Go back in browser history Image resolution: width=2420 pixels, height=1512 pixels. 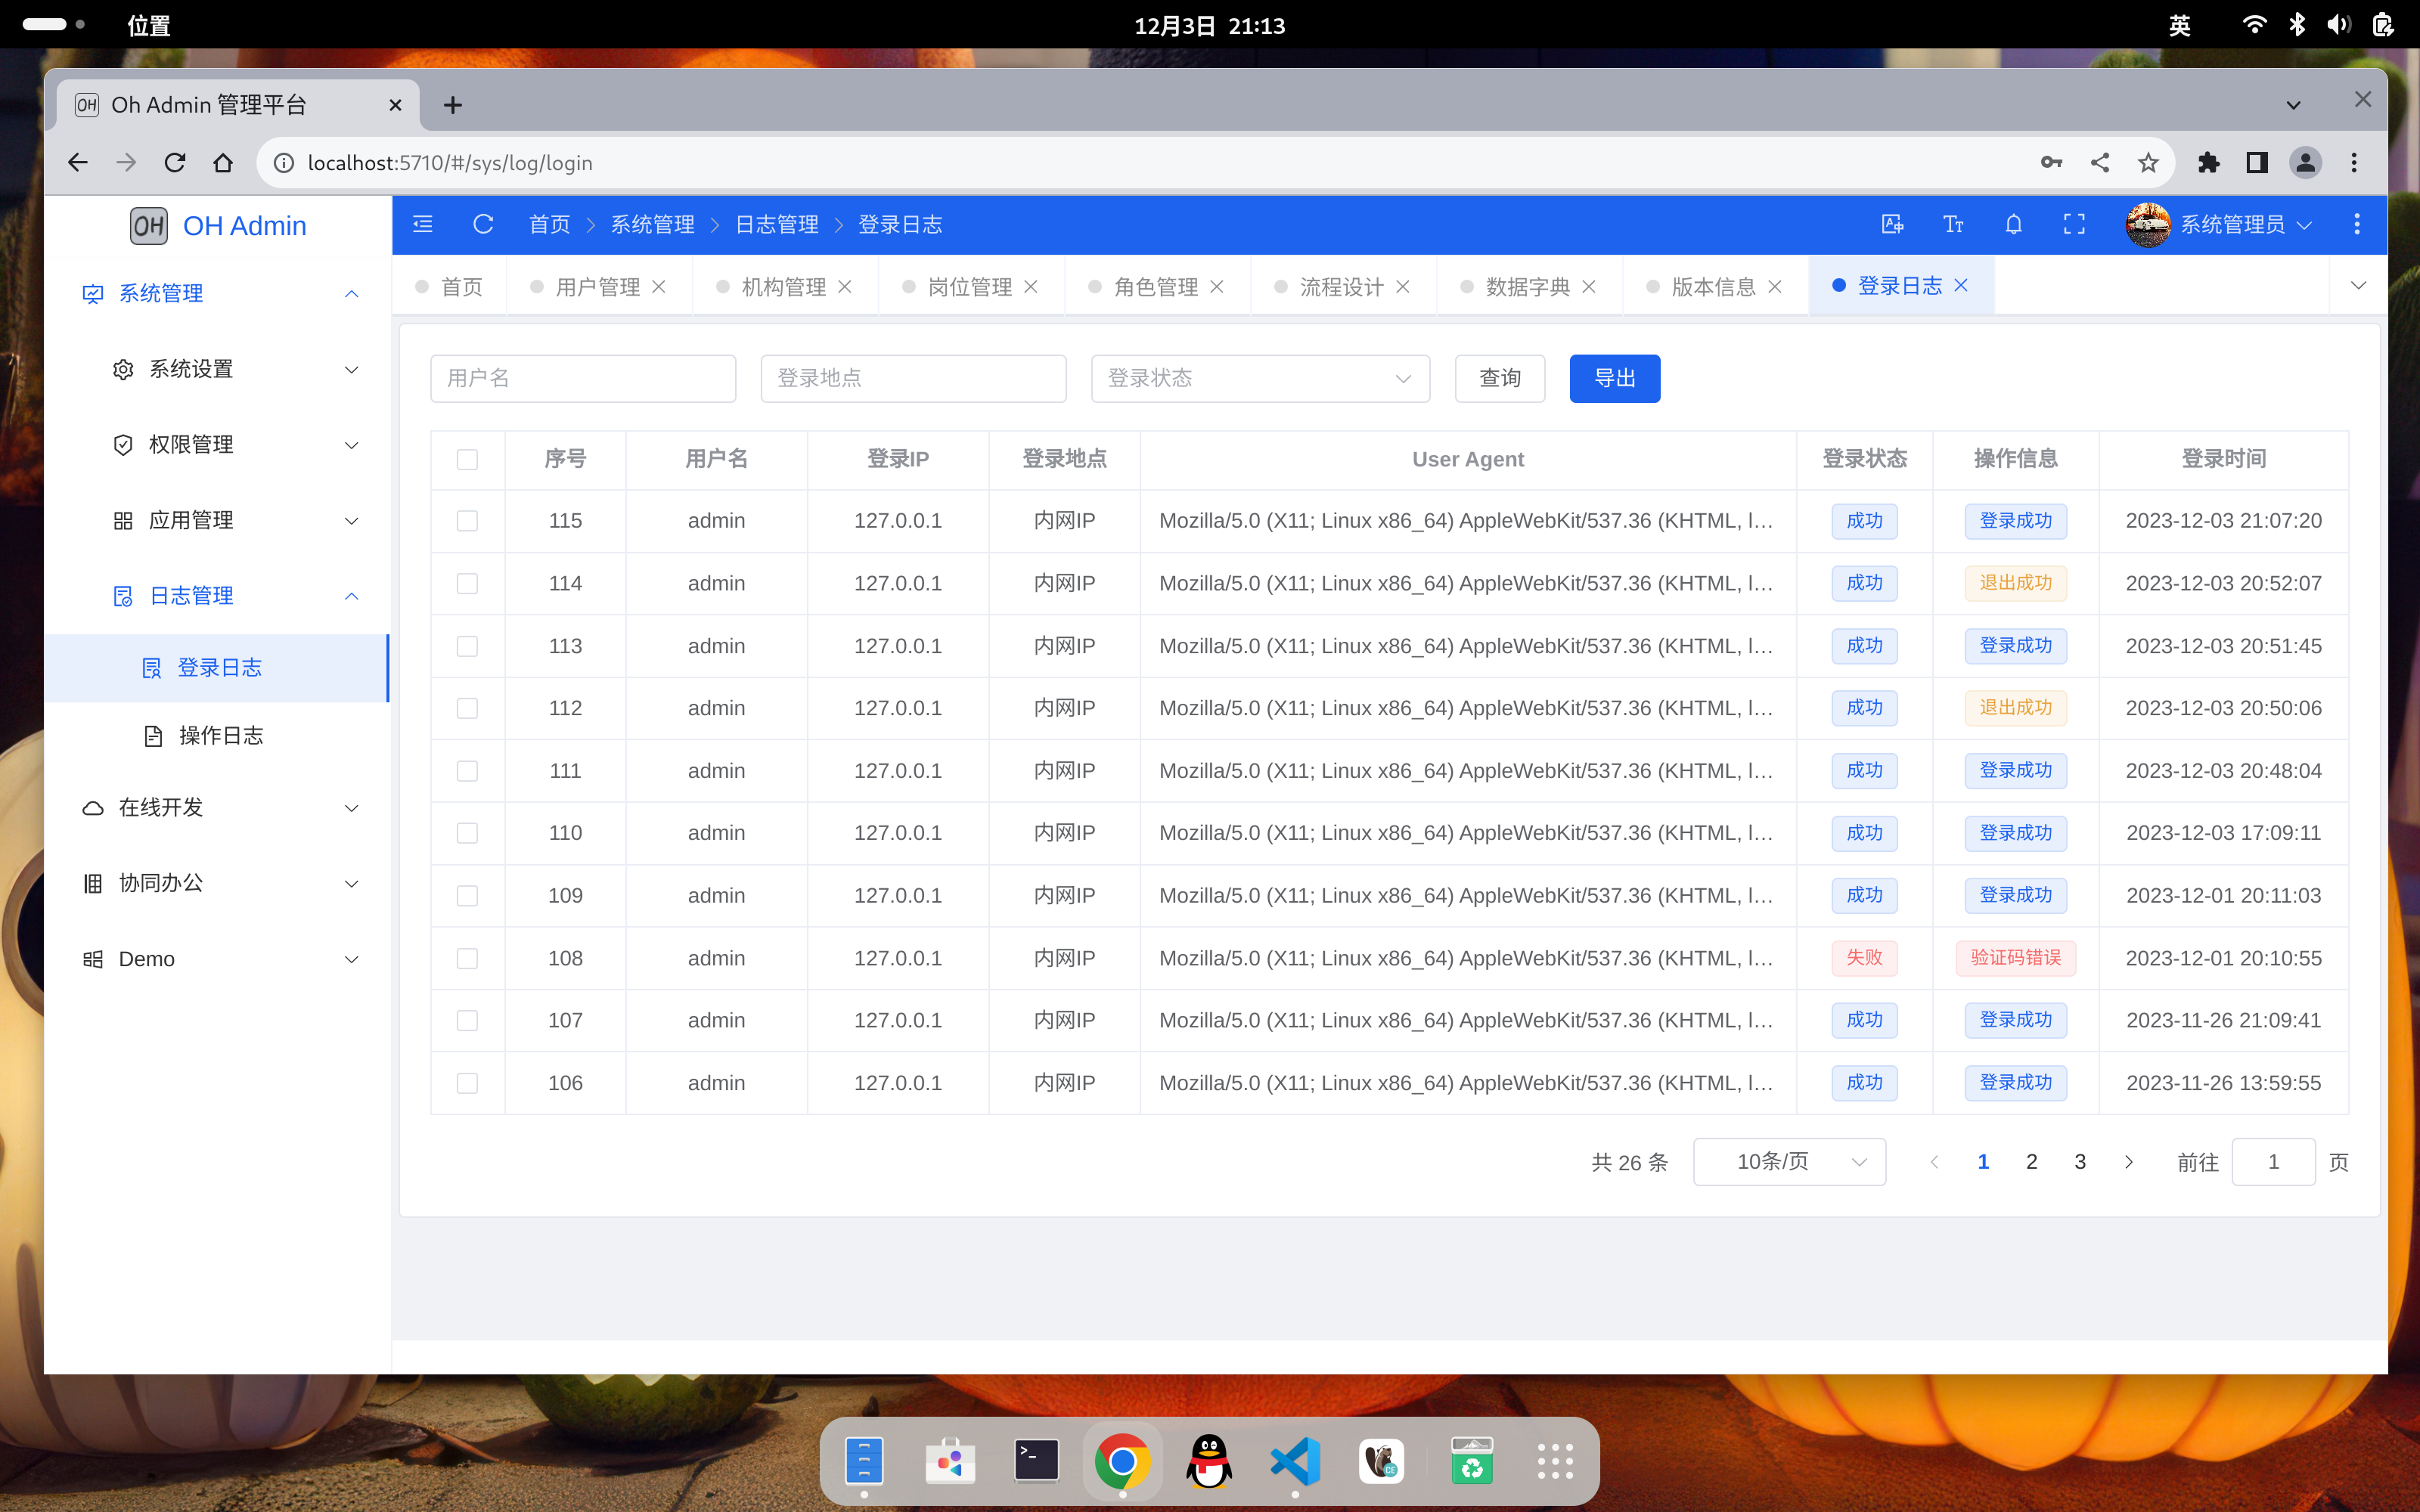coord(78,162)
